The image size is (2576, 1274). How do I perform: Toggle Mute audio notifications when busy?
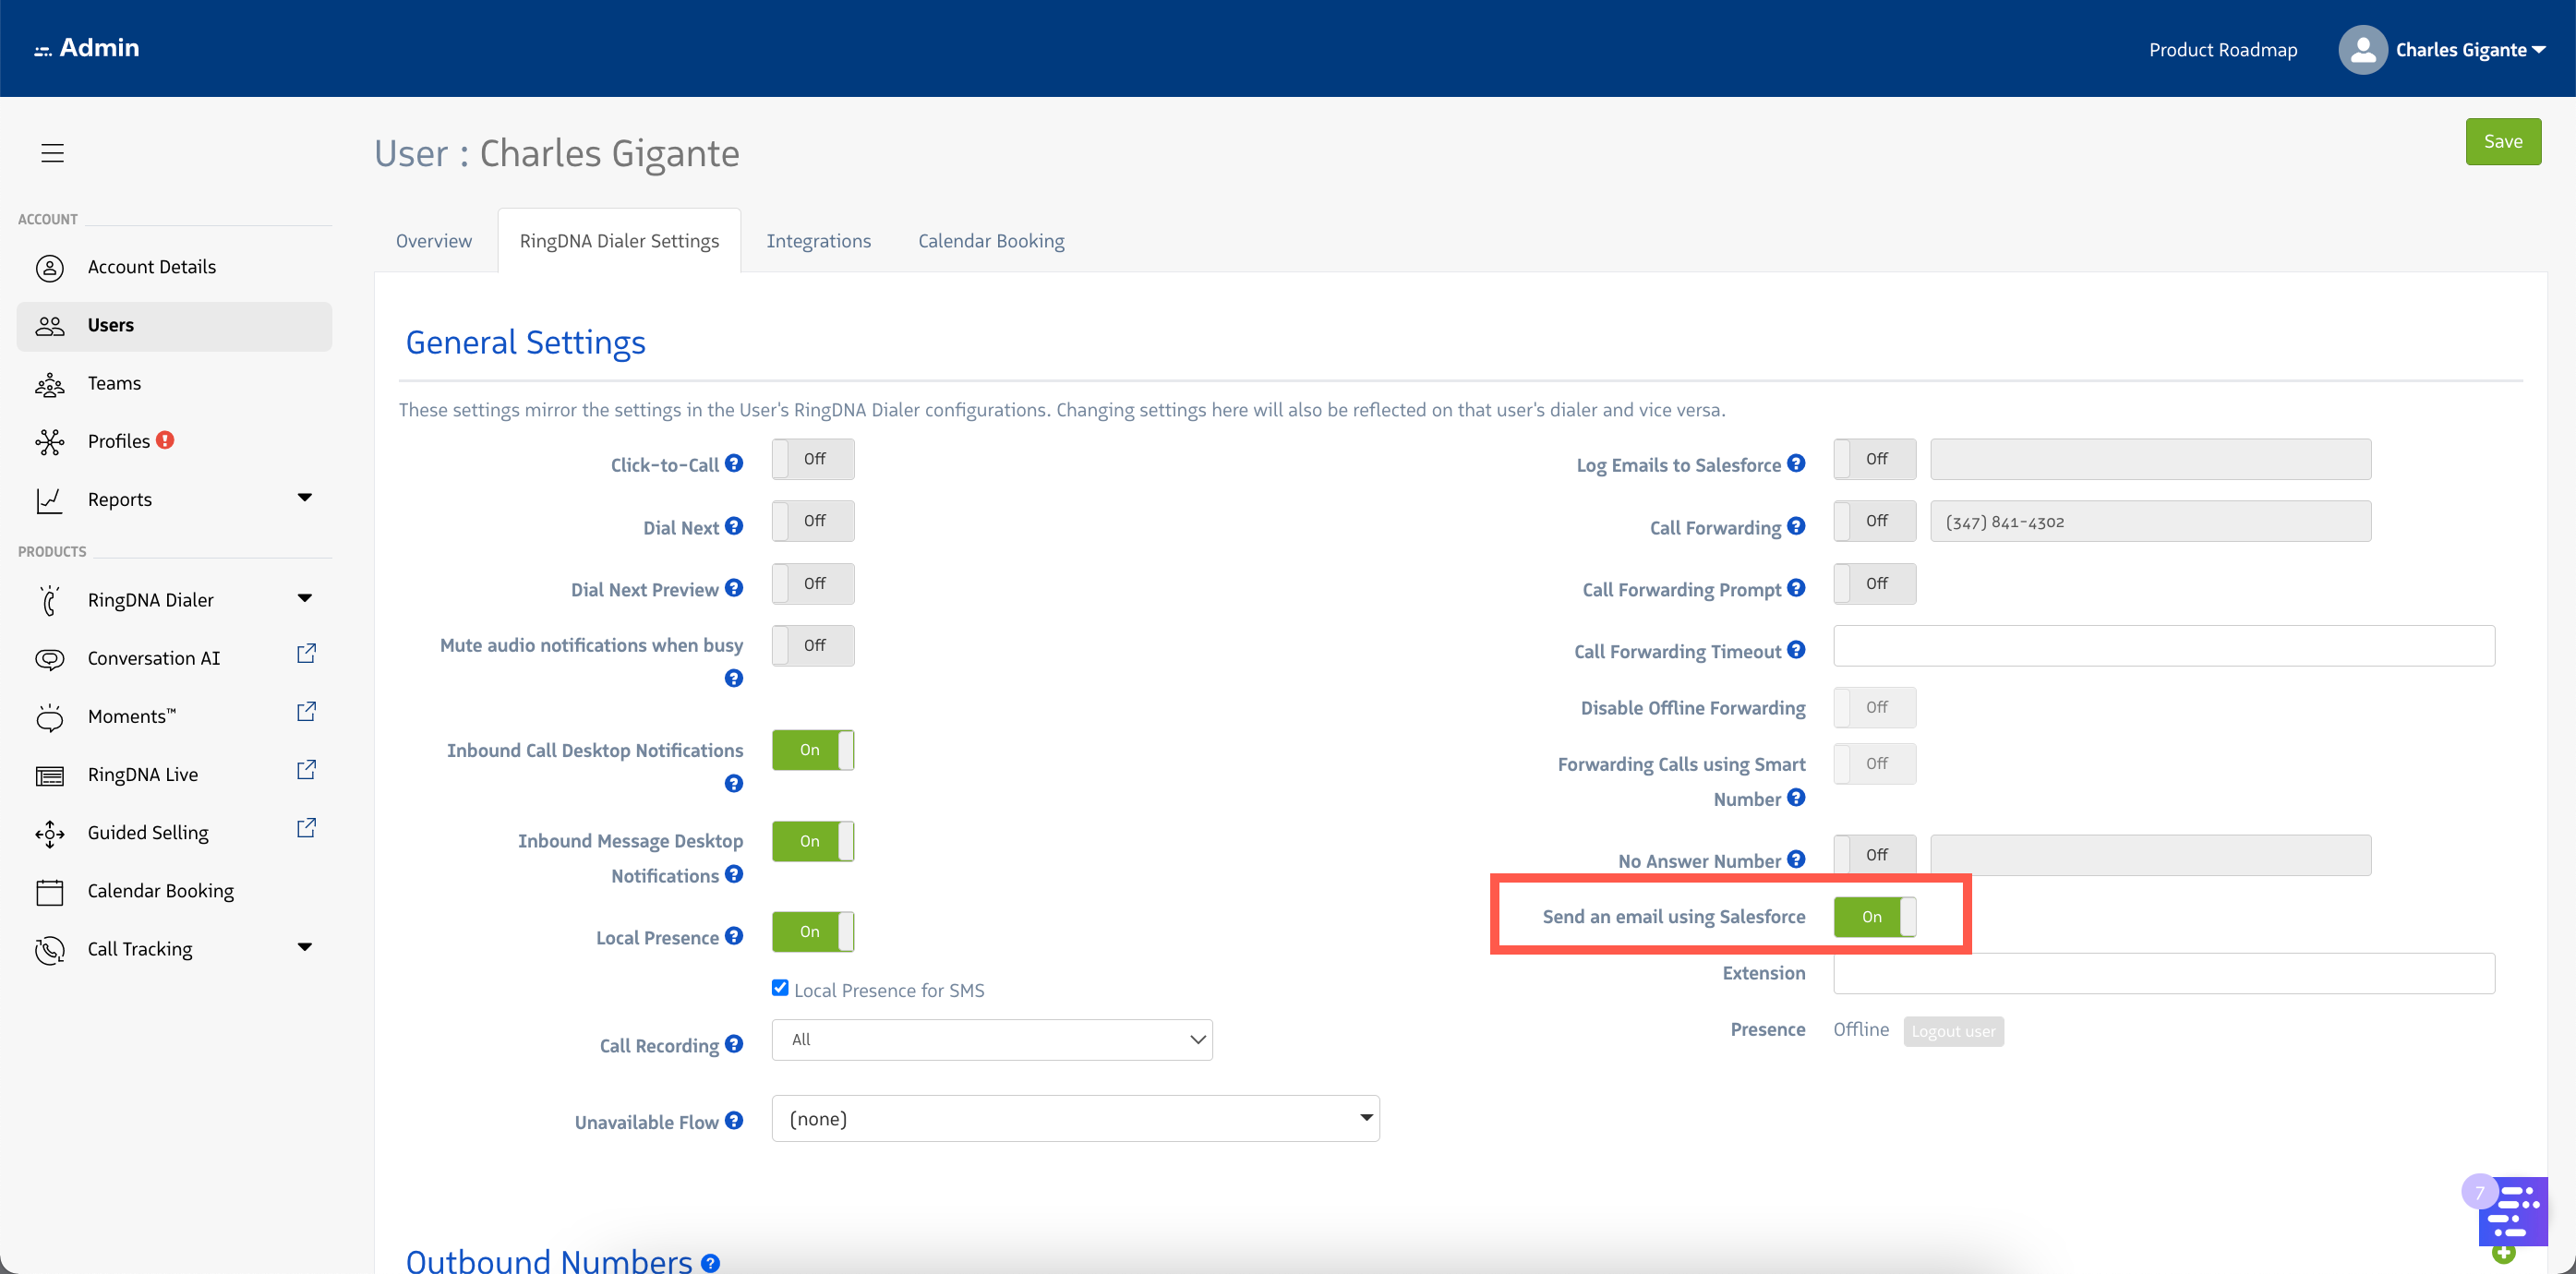click(813, 646)
